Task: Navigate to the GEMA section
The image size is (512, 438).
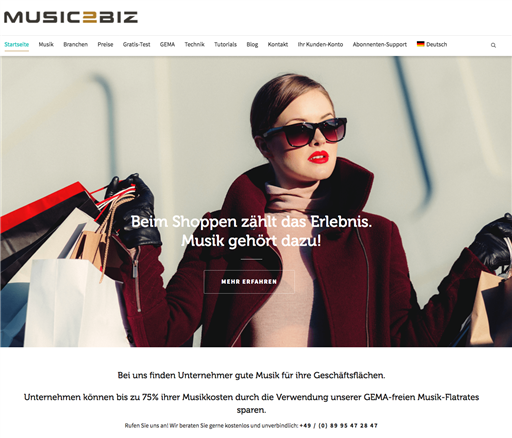Action: click(x=167, y=44)
